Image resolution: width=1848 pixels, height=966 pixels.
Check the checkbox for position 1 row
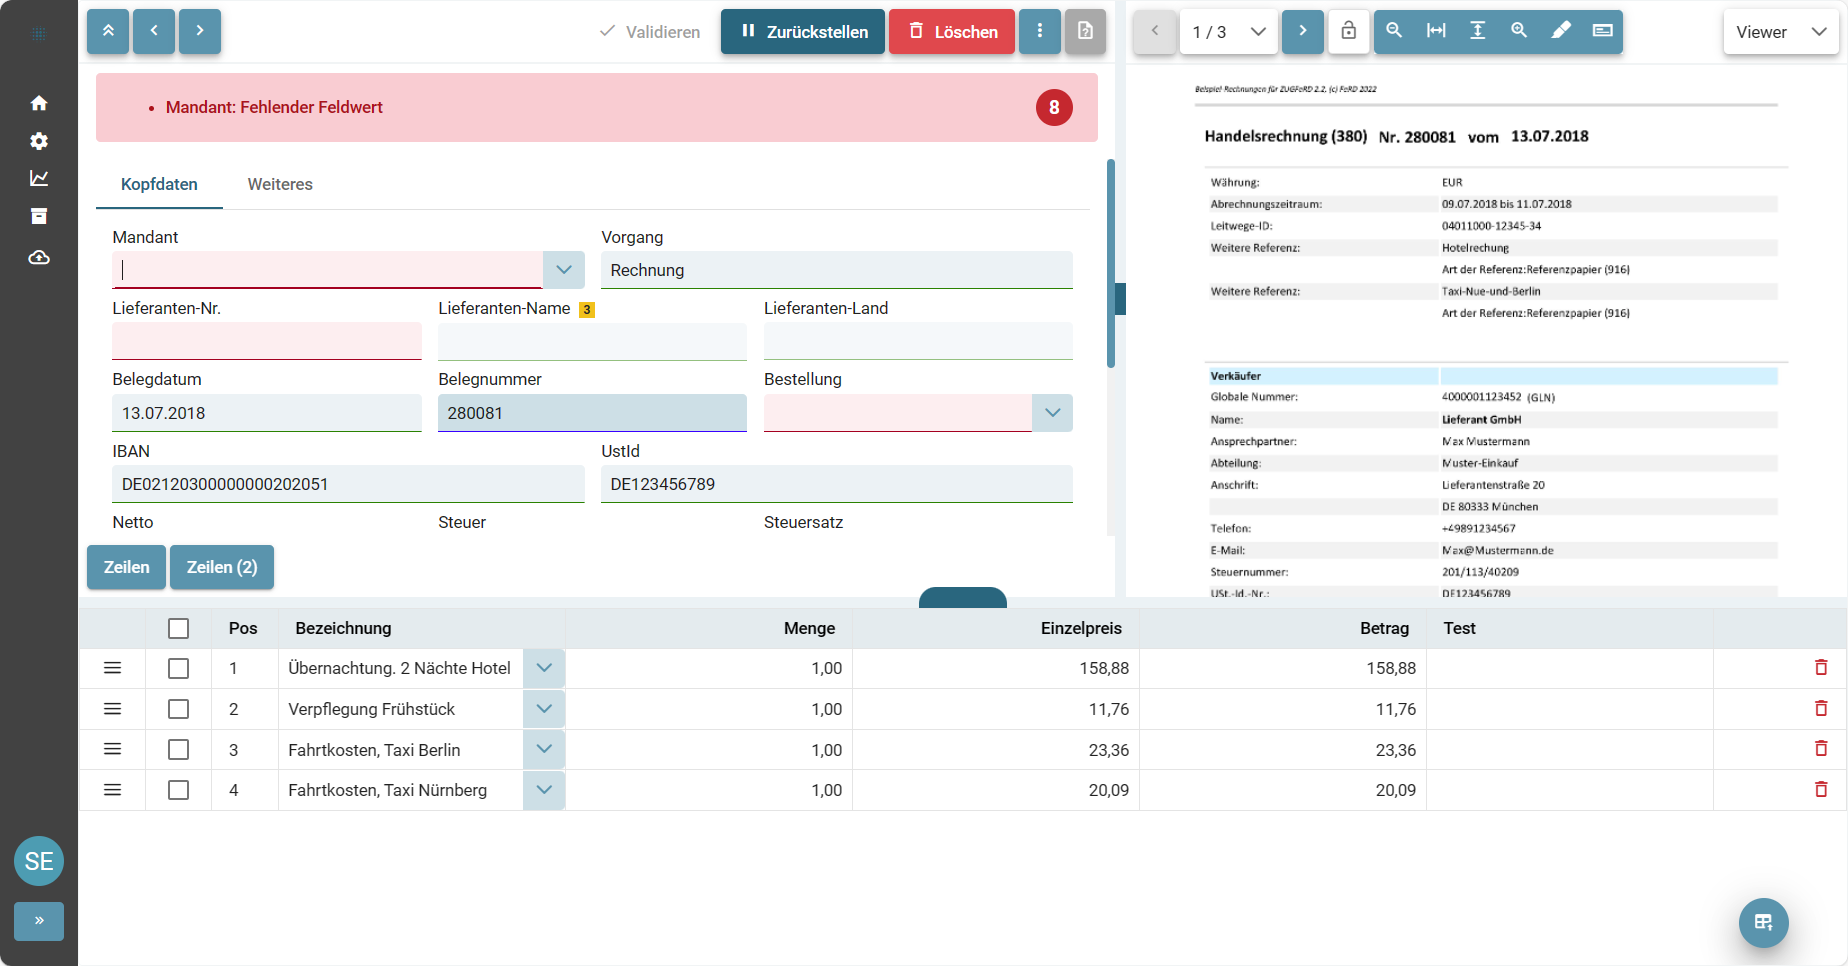[x=179, y=668]
